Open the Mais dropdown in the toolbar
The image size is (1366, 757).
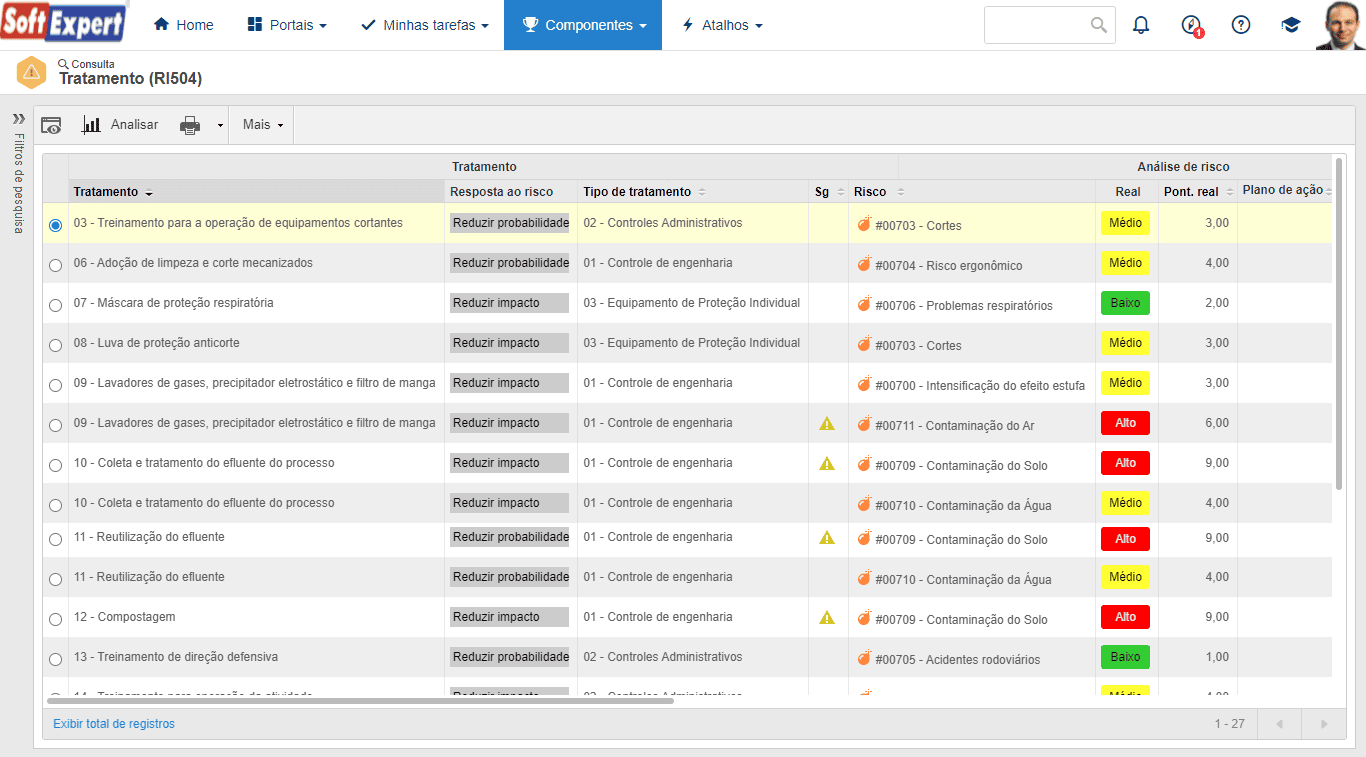(x=263, y=125)
